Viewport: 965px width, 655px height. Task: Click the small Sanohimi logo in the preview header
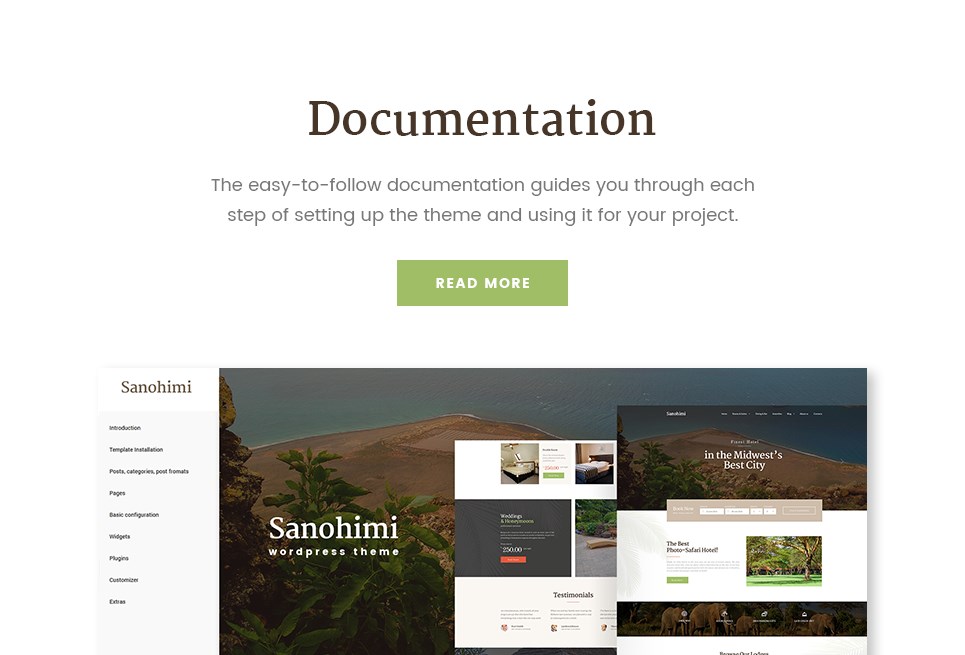click(676, 414)
